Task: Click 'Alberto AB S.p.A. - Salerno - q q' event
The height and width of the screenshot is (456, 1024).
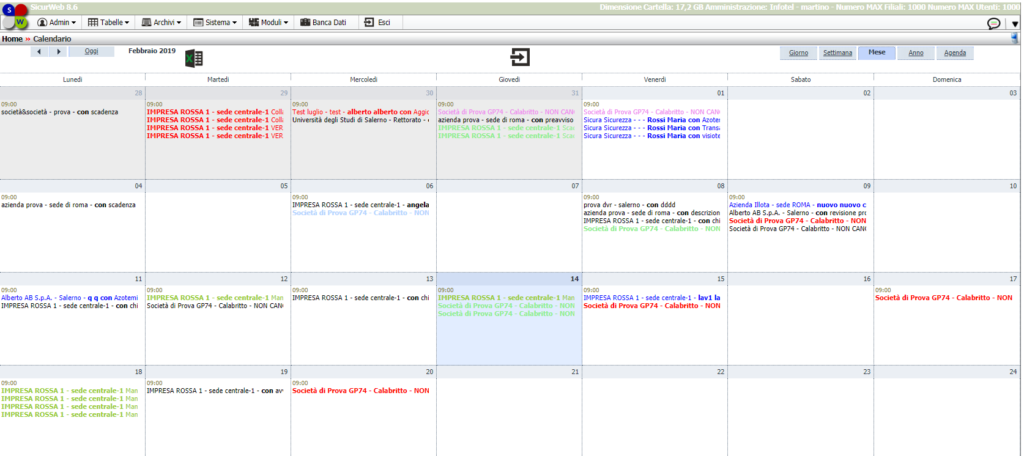Action: pyautogui.click(x=70, y=297)
